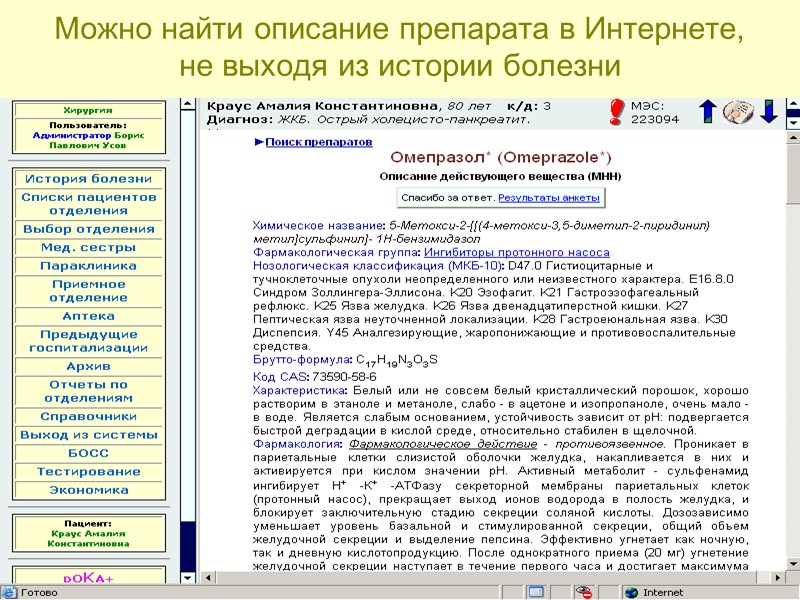Open Предыдущие госпитализации
The image size is (800, 600).
[89, 341]
